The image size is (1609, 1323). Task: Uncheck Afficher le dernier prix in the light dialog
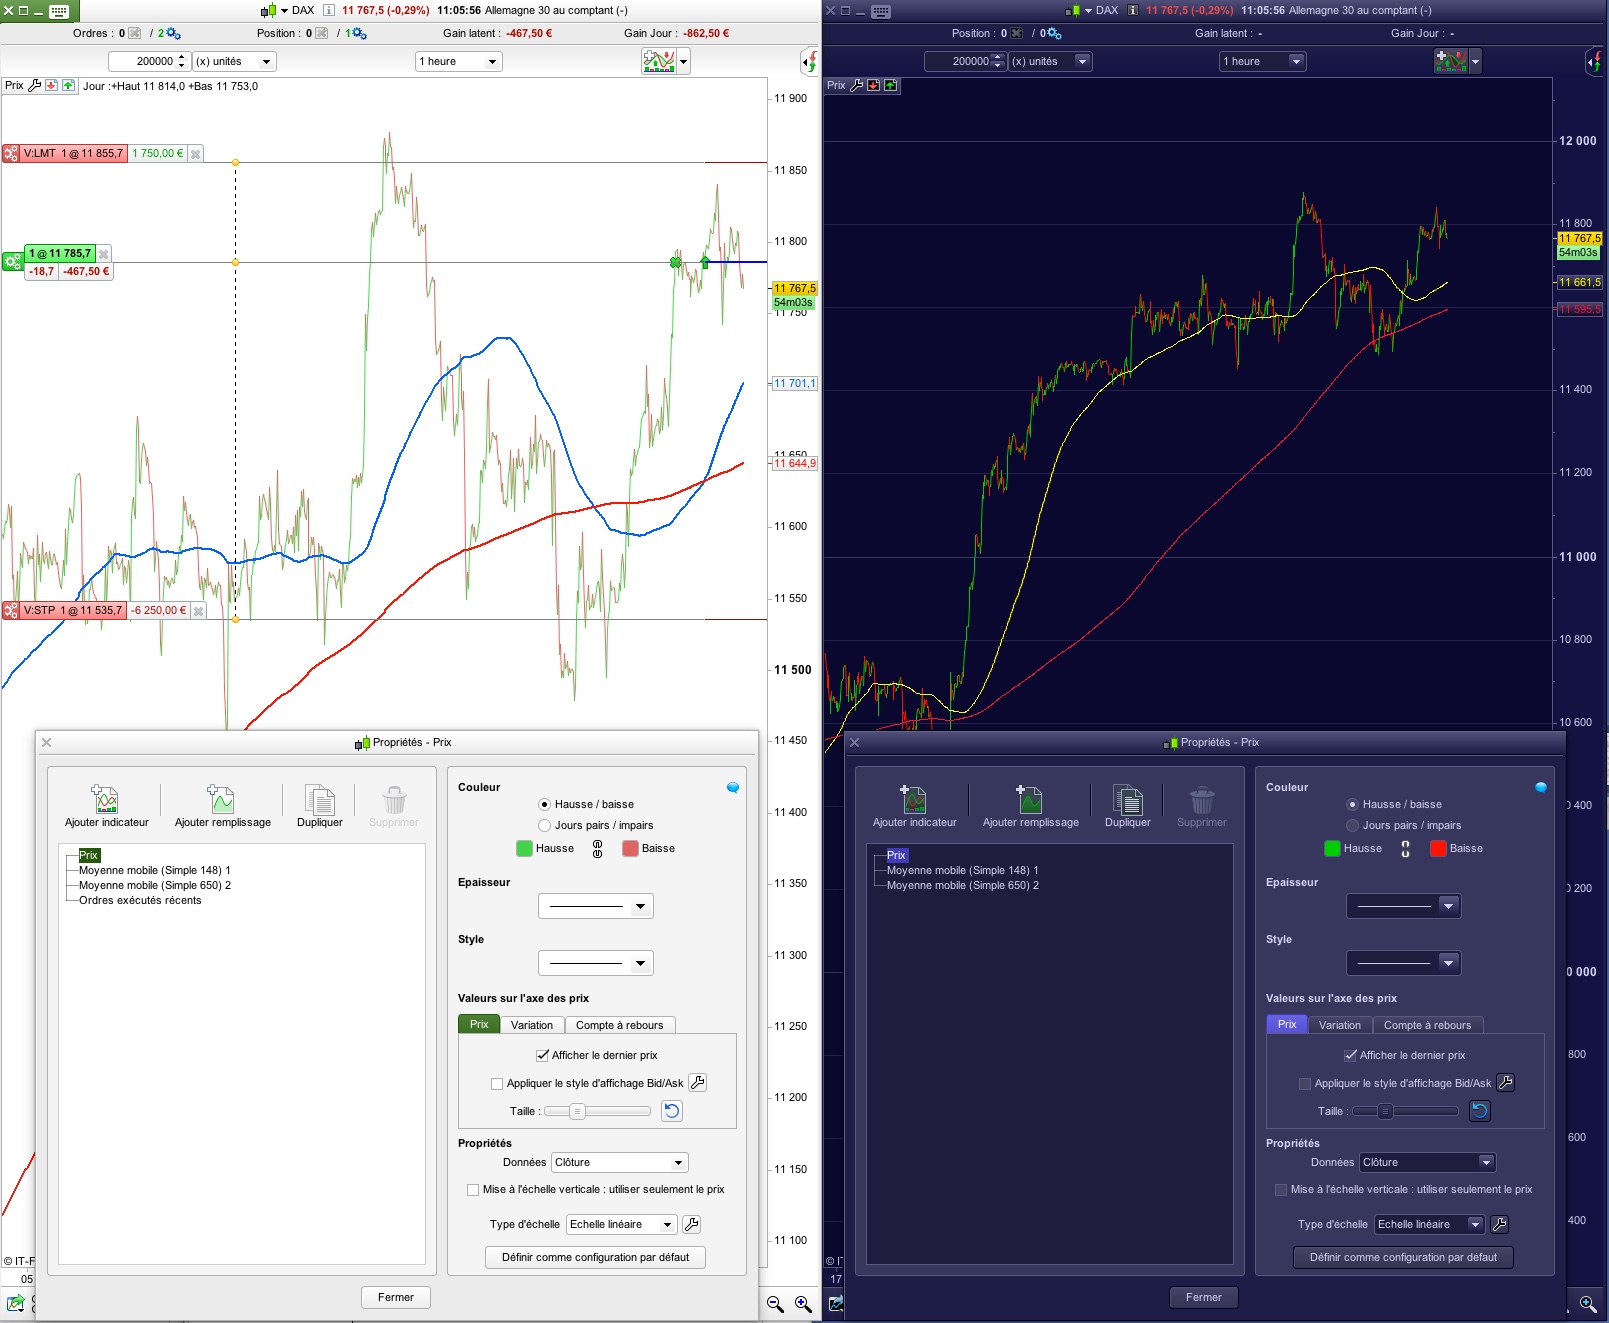click(542, 1055)
